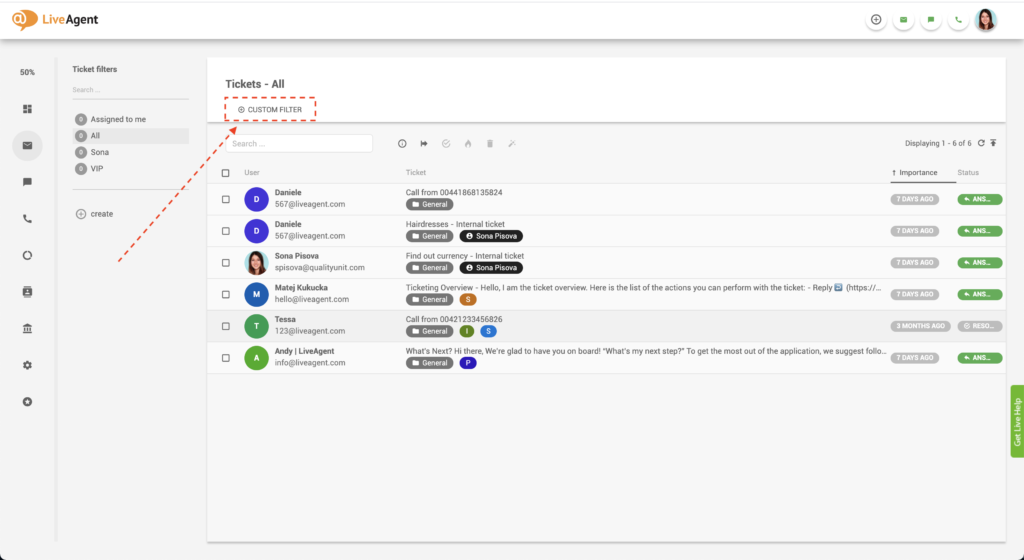Select the Assigned to me filter
This screenshot has height=560, width=1024.
click(118, 120)
